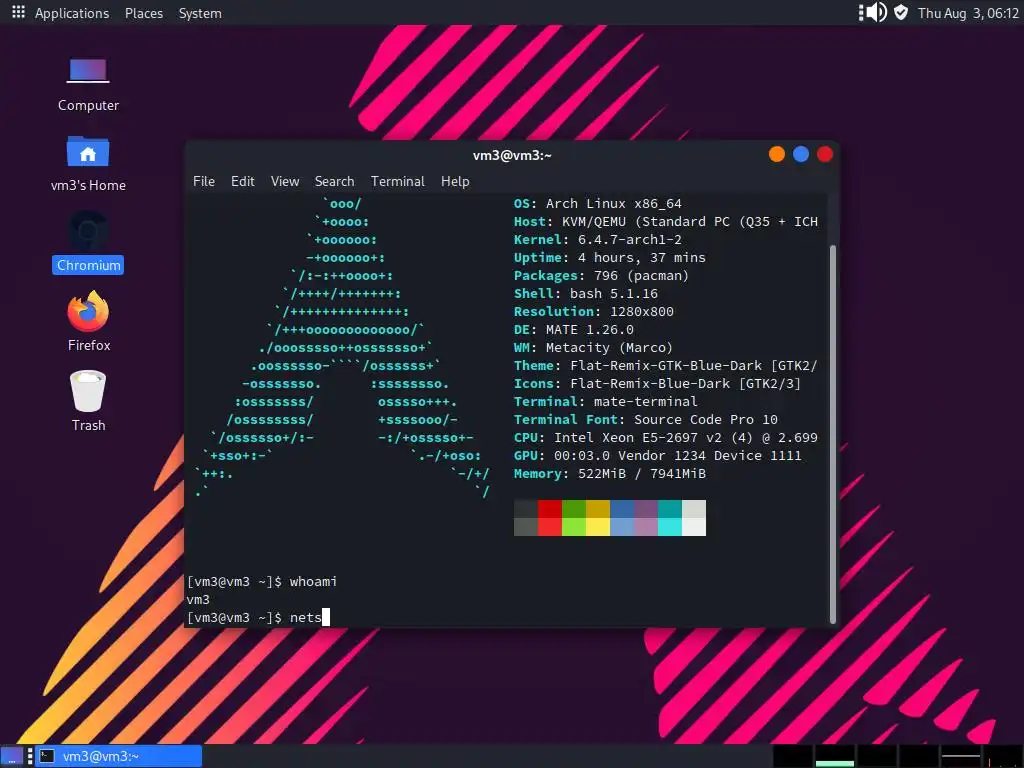The width and height of the screenshot is (1024, 768).
Task: Click the 'GPU: 00:03.0 Vendor 1234' line
Action: click(x=658, y=455)
